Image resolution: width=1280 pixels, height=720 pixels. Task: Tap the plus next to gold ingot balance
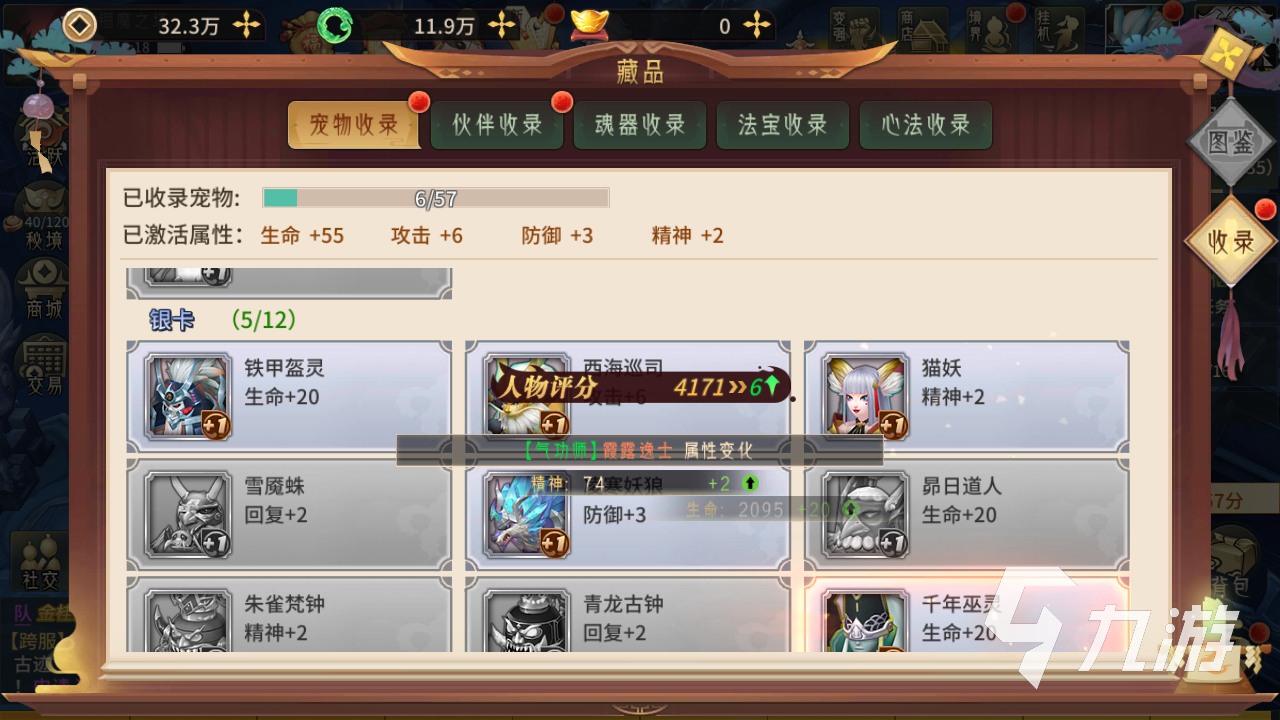coord(758,26)
